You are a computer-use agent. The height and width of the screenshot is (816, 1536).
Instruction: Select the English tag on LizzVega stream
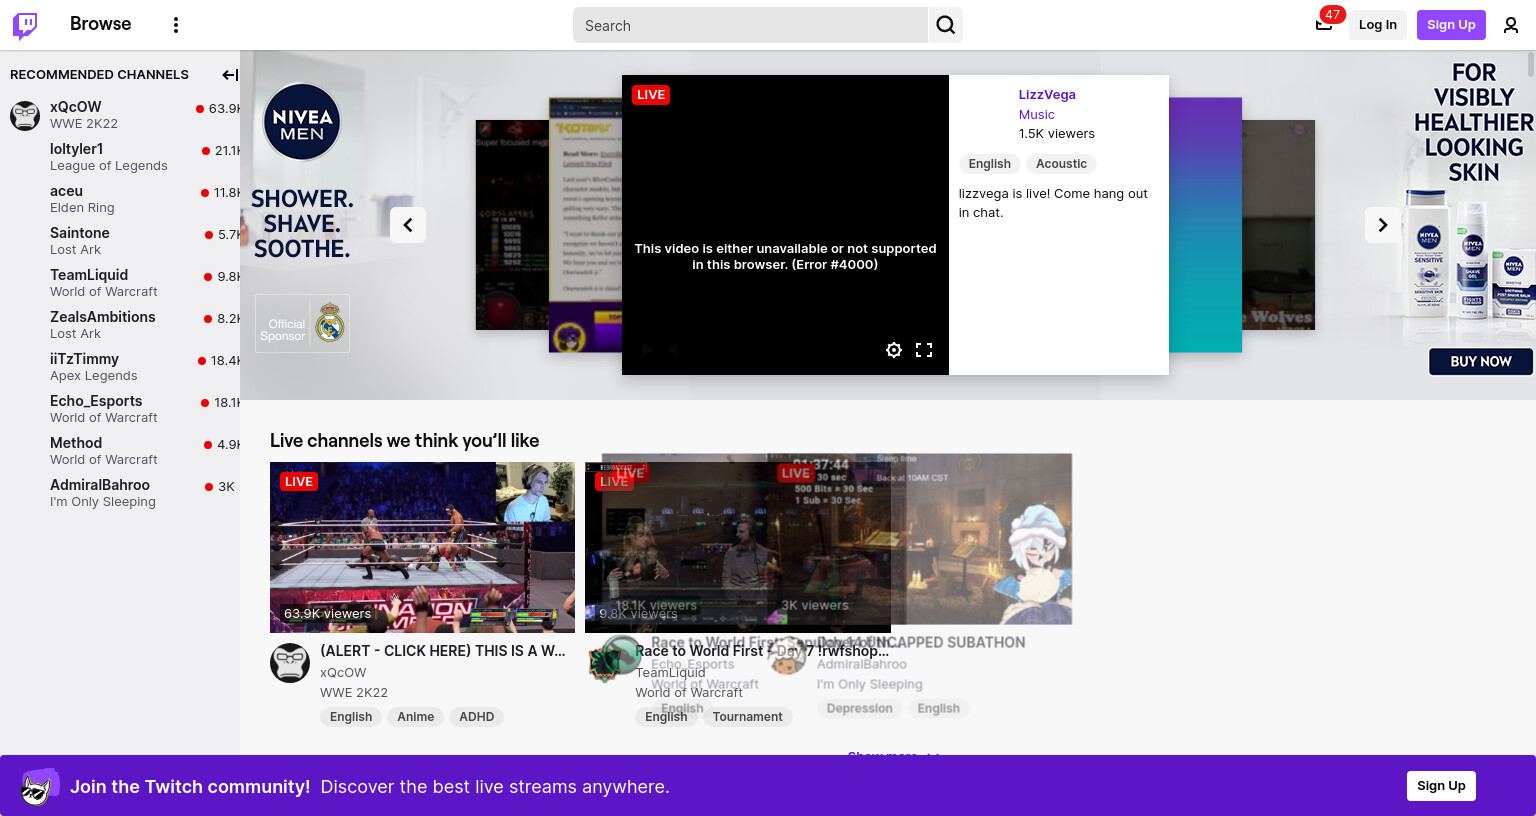pos(989,164)
